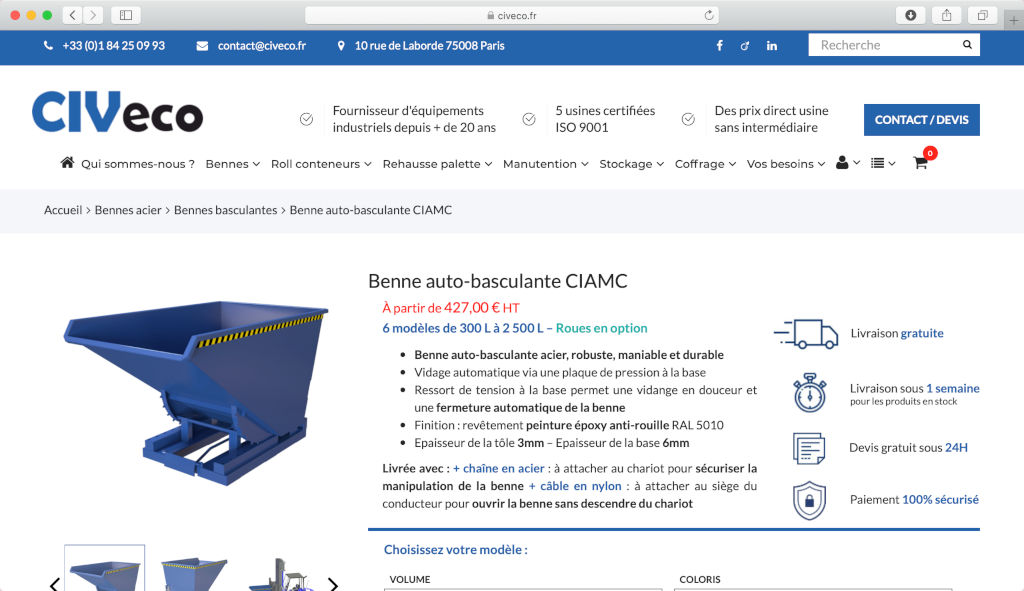Open the Facebook page icon
The image size is (1024, 591).
pyautogui.click(x=719, y=46)
